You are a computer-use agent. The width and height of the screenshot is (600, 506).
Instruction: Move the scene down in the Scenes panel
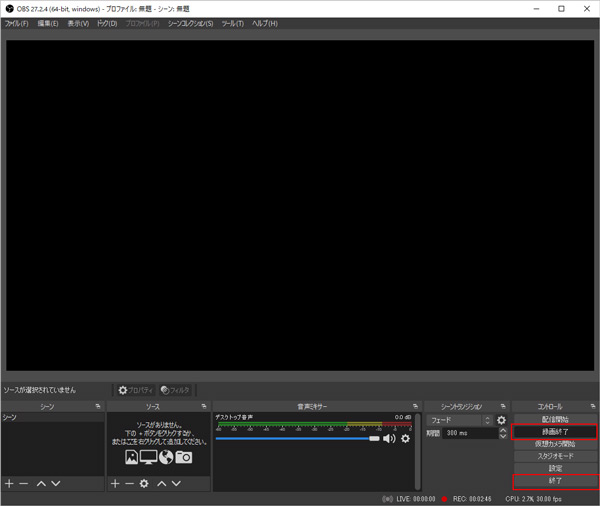click(56, 483)
